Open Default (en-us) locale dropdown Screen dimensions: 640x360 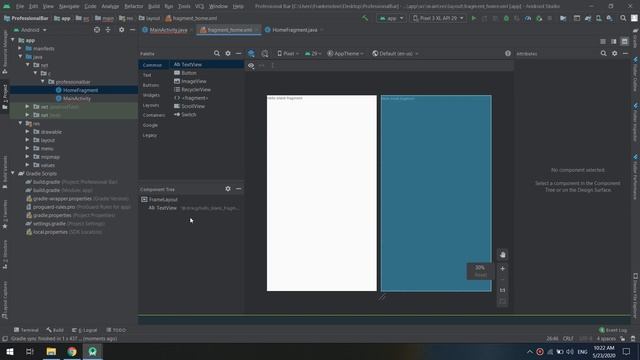(x=395, y=53)
